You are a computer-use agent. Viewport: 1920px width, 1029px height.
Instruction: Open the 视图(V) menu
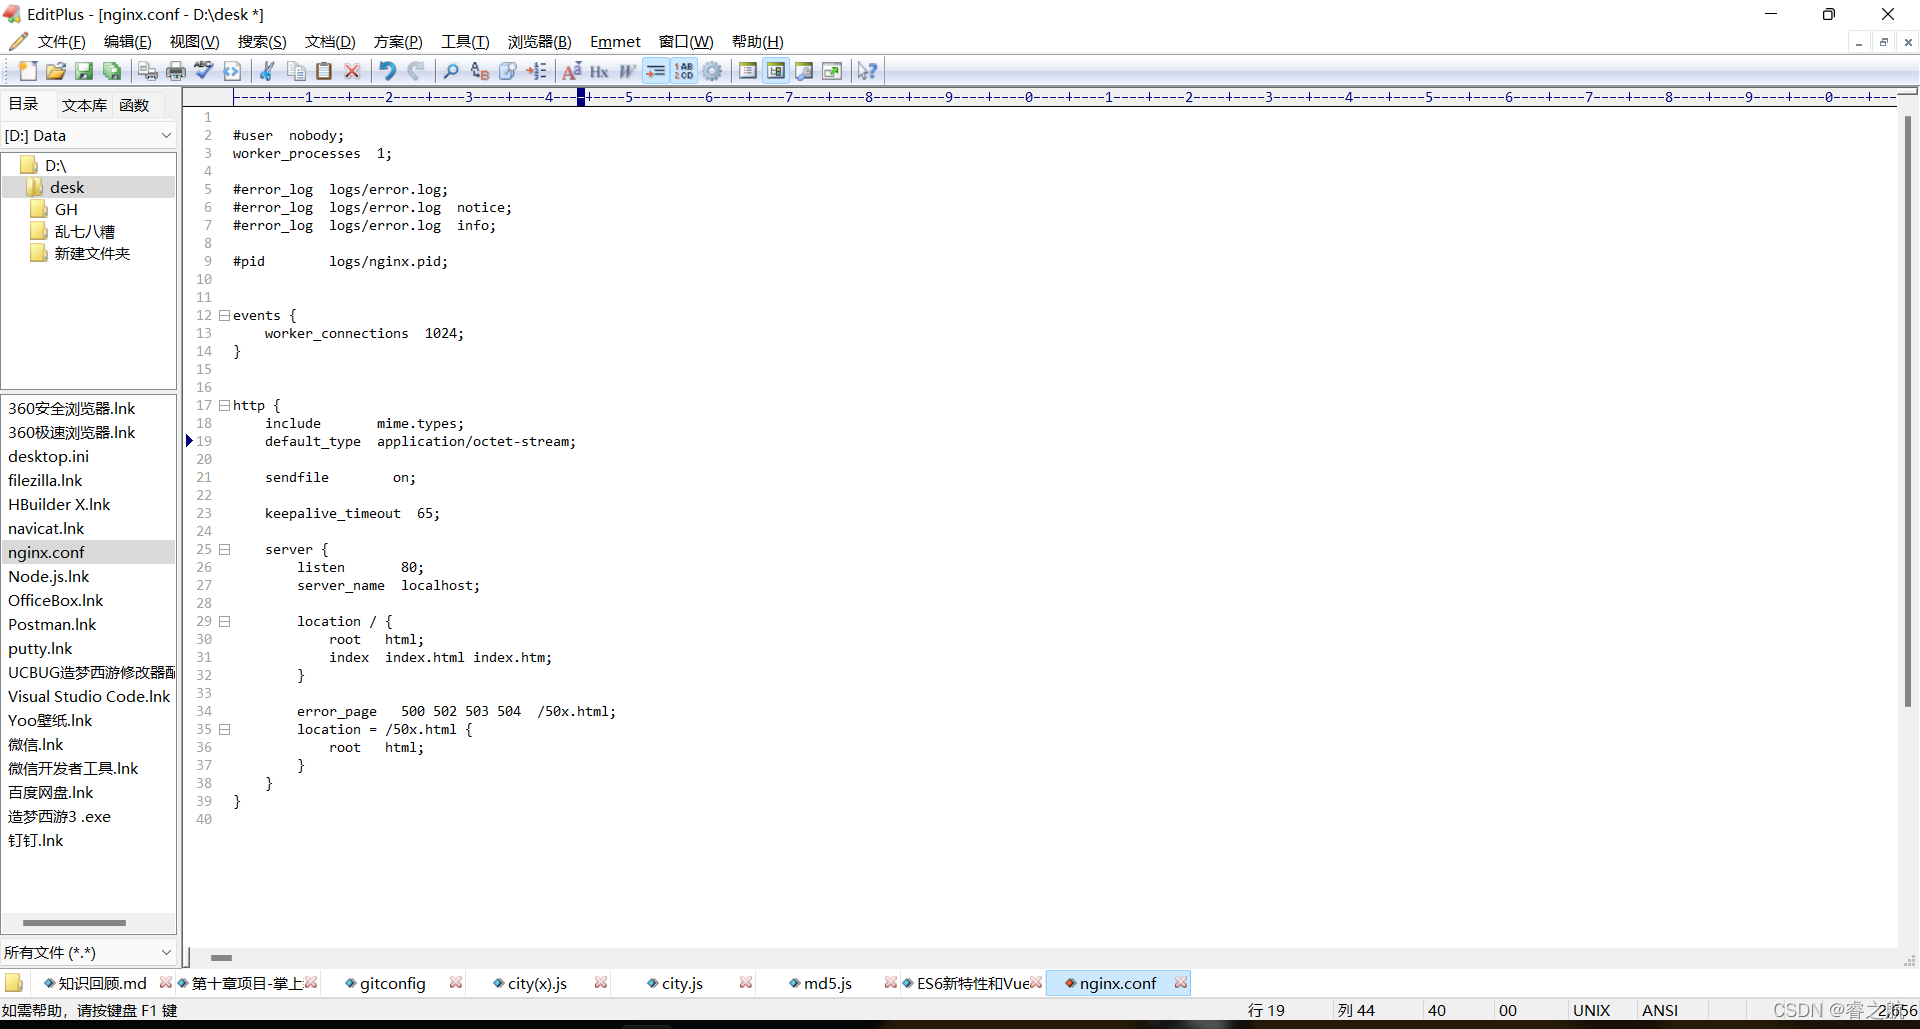tap(194, 42)
